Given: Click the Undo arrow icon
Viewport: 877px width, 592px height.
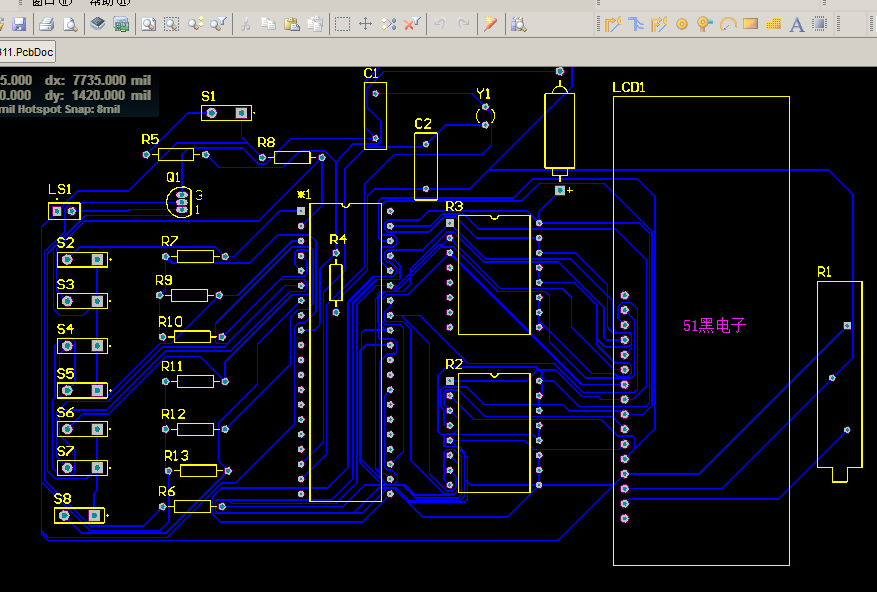Looking at the screenshot, I should pyautogui.click(x=440, y=24).
